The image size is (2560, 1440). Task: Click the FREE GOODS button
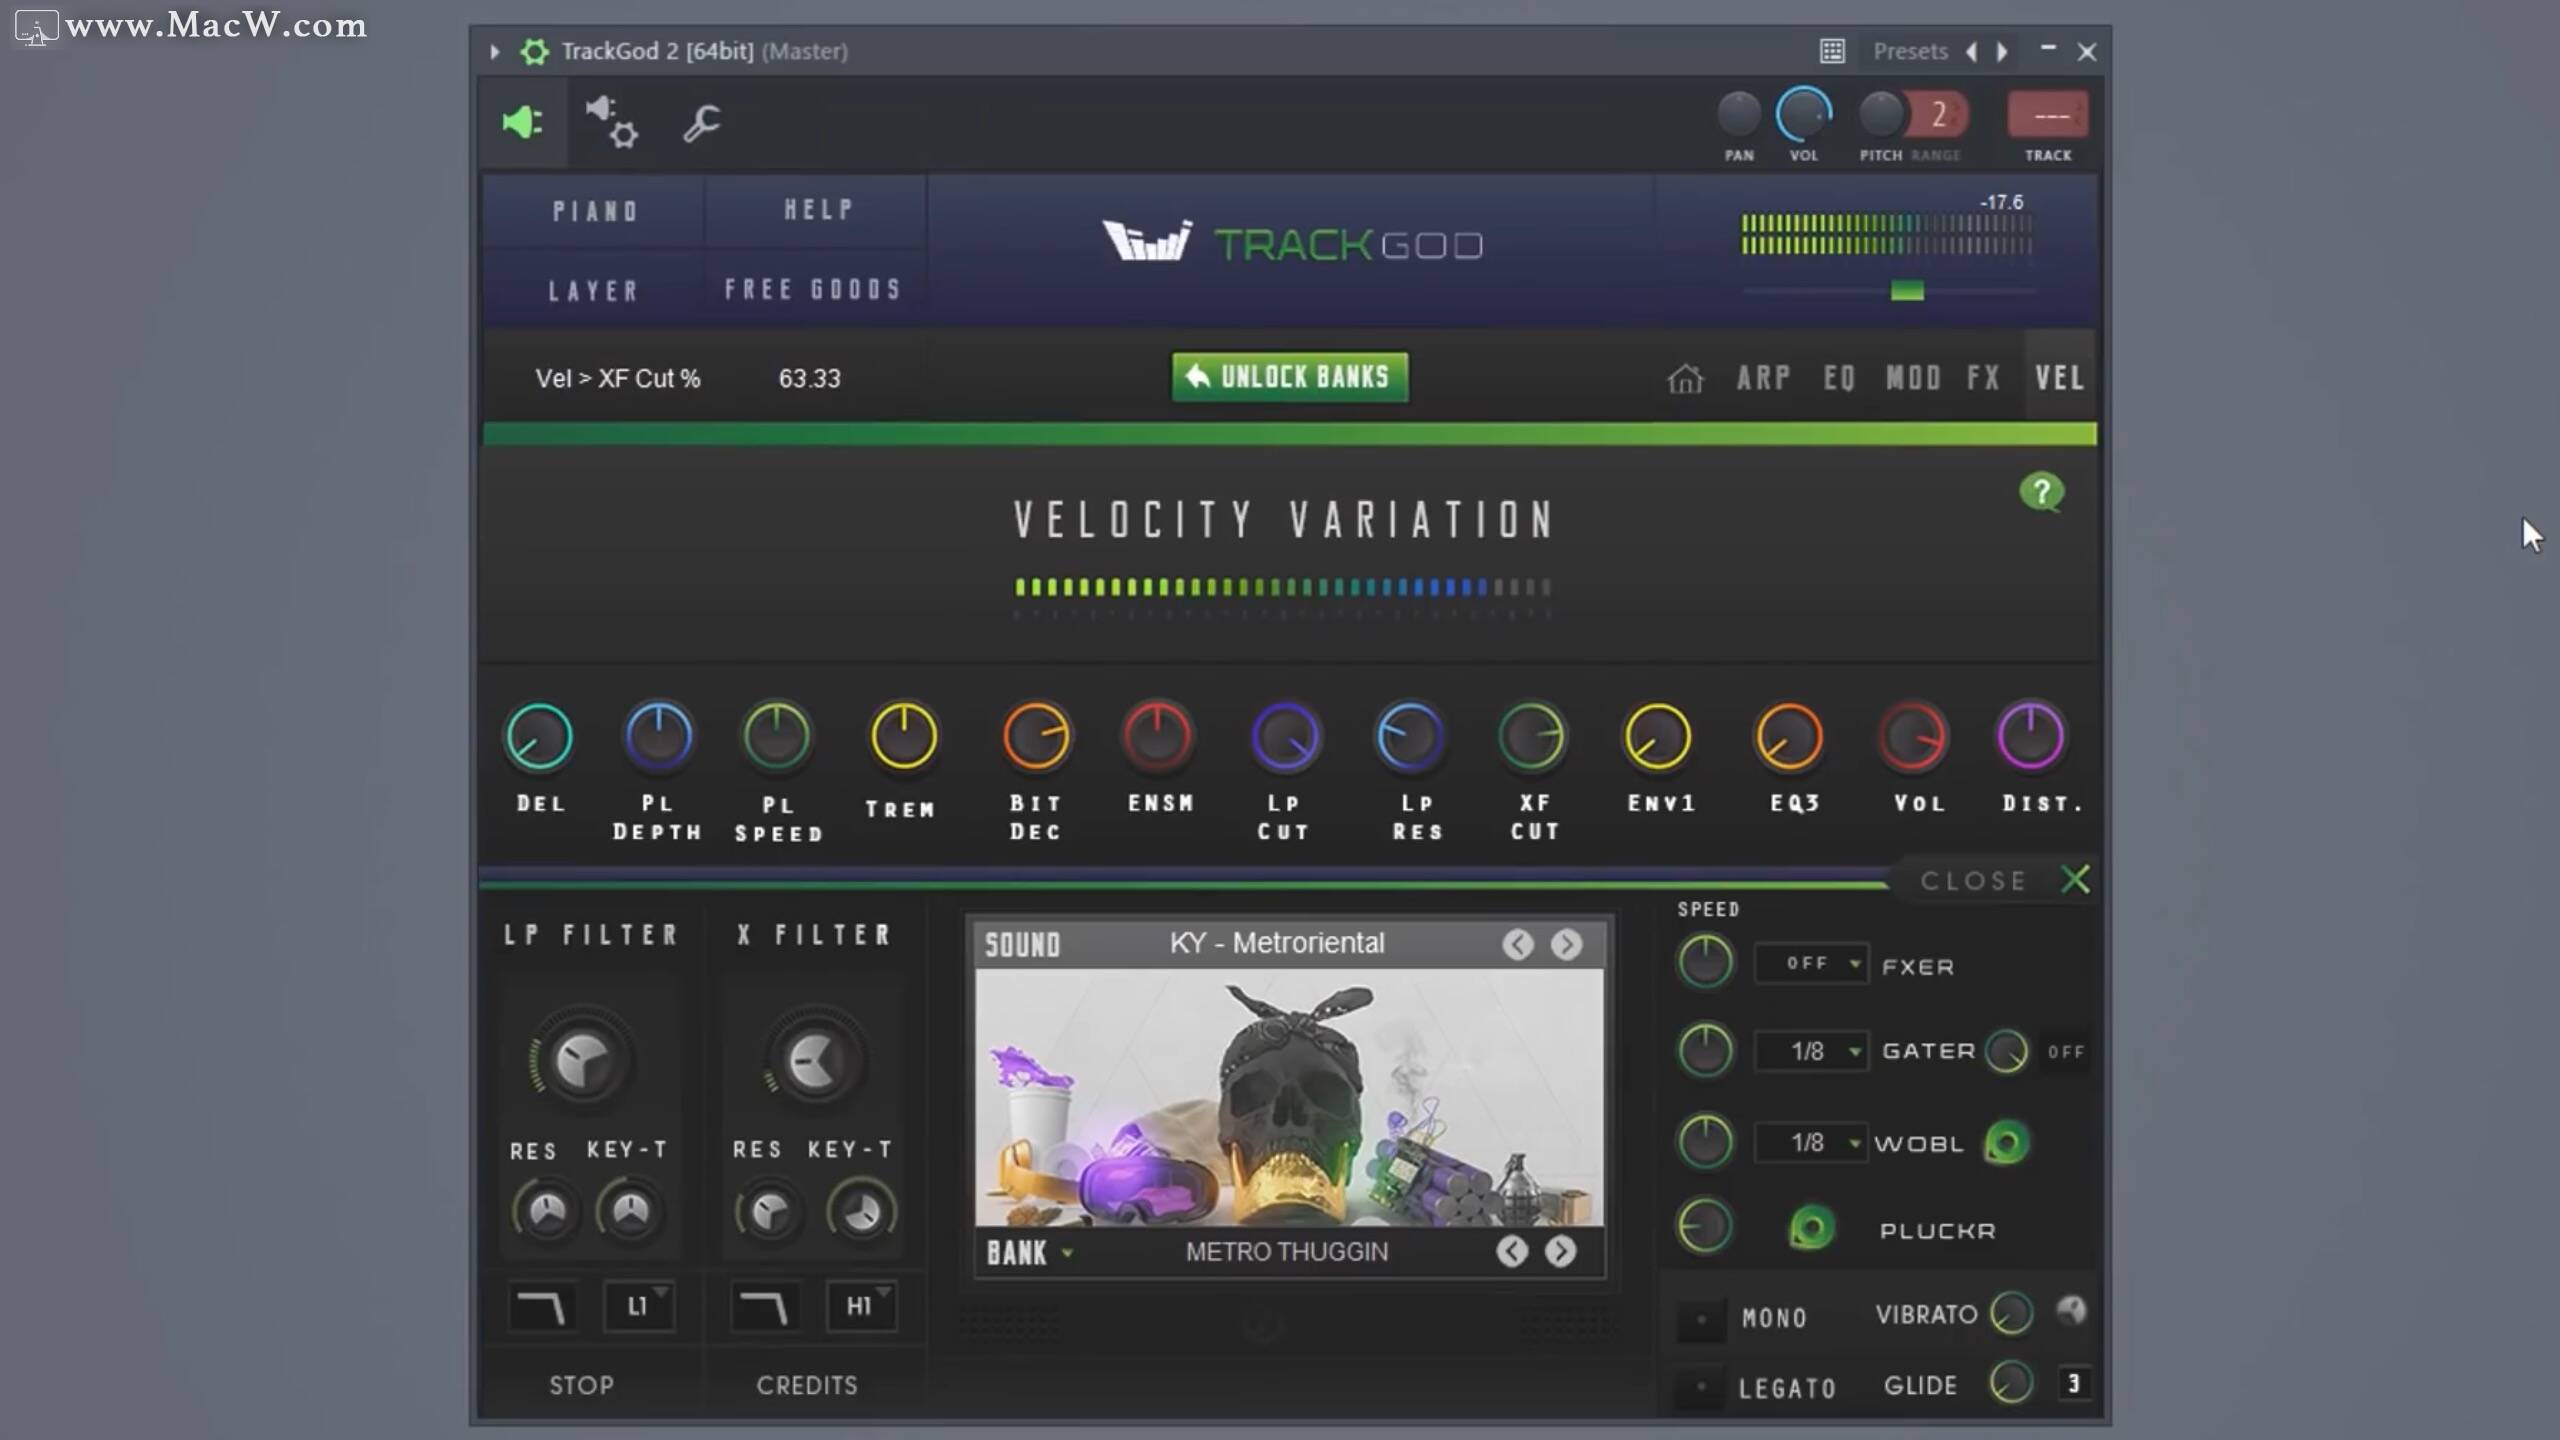[x=813, y=290]
